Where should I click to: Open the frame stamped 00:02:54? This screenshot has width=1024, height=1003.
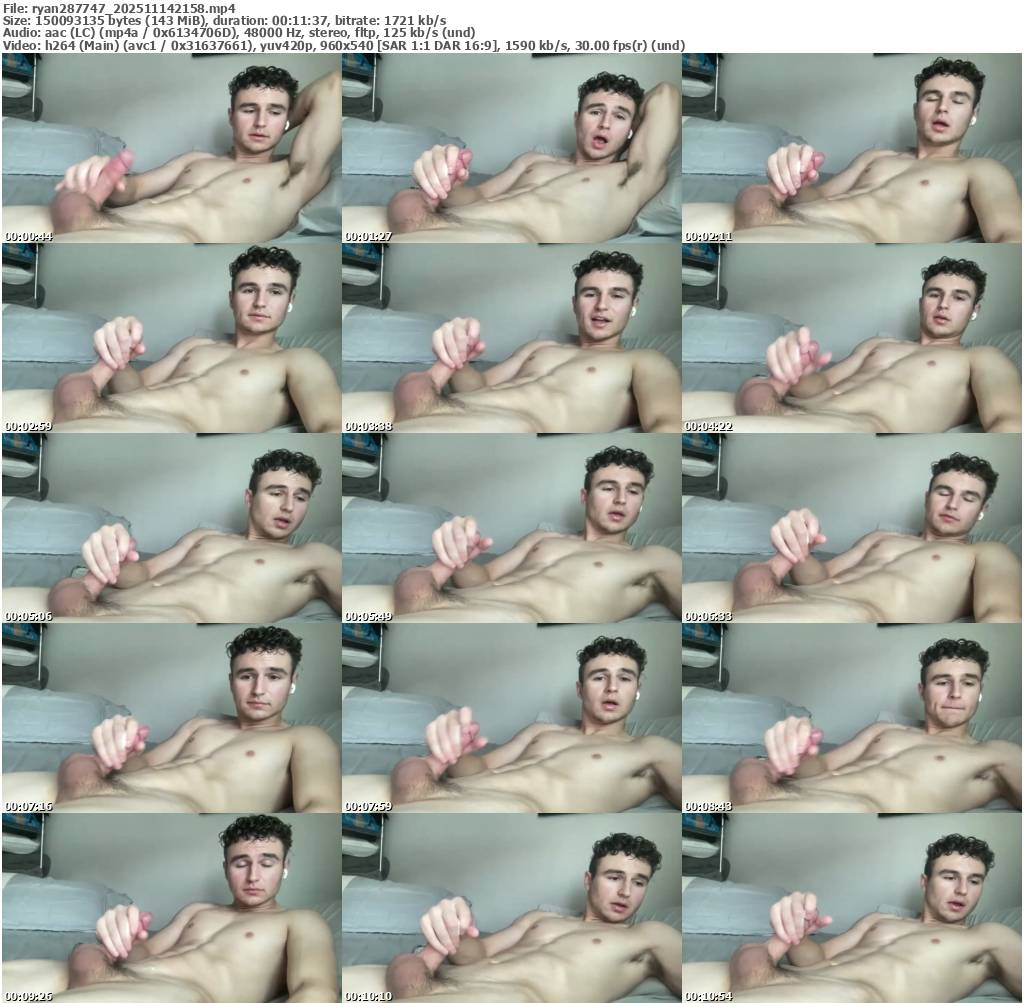coord(170,338)
